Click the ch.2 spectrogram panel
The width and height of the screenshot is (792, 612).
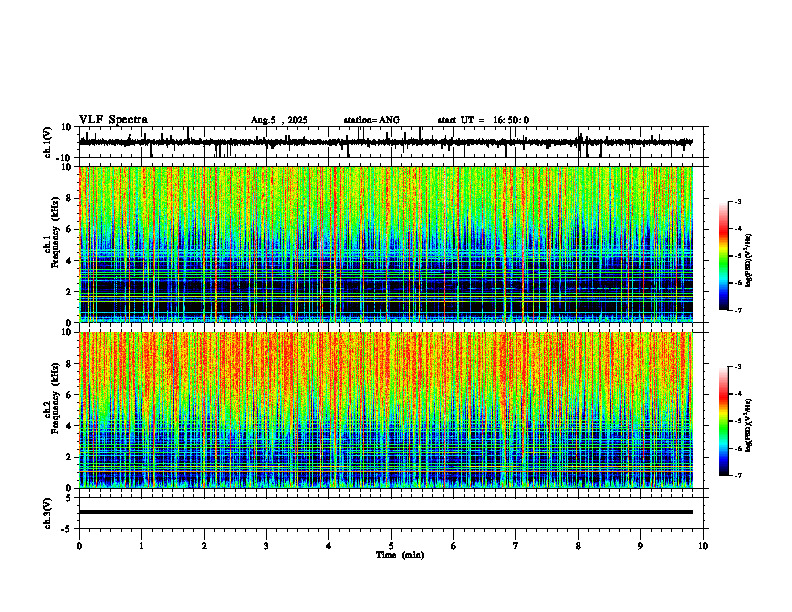[386, 410]
